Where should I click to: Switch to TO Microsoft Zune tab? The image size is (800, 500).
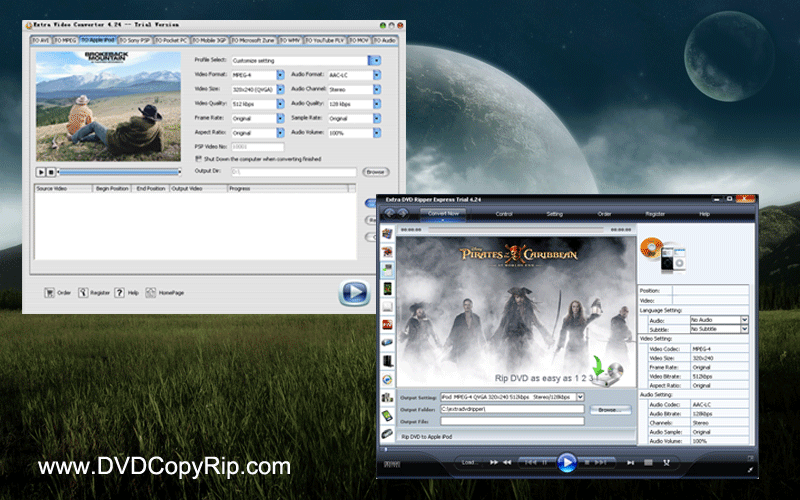253,40
